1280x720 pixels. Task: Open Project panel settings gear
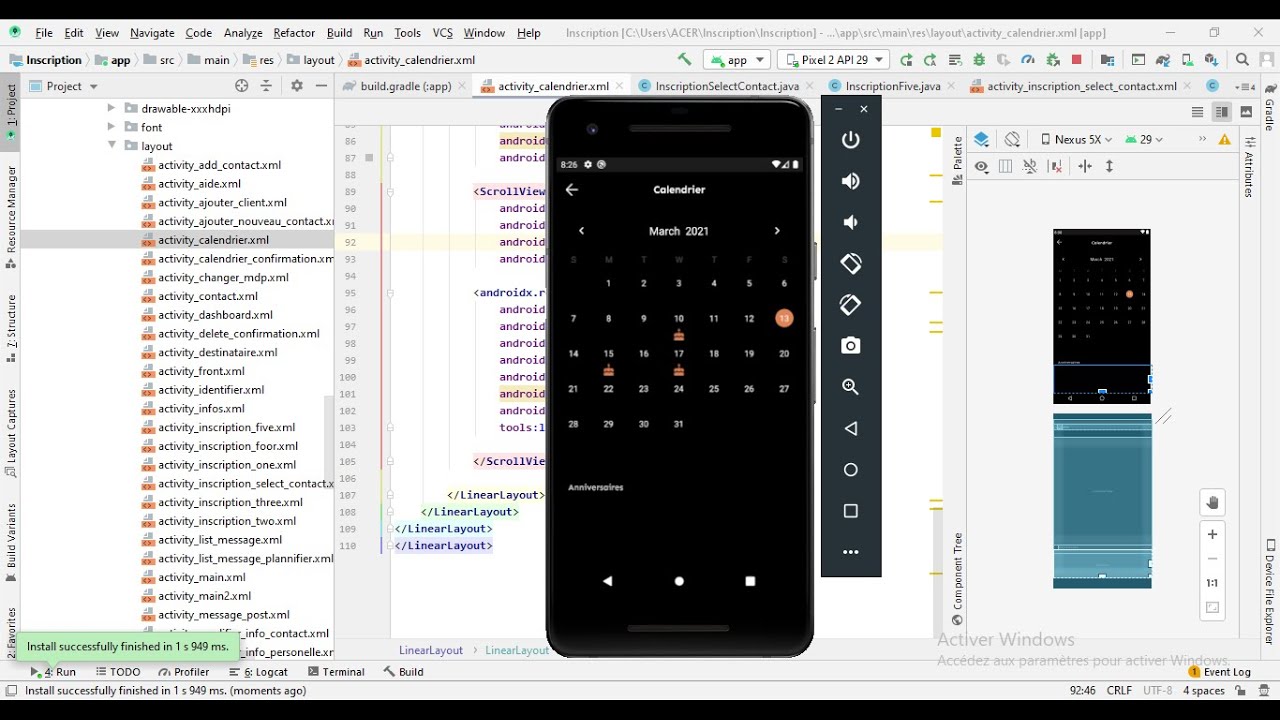[296, 86]
